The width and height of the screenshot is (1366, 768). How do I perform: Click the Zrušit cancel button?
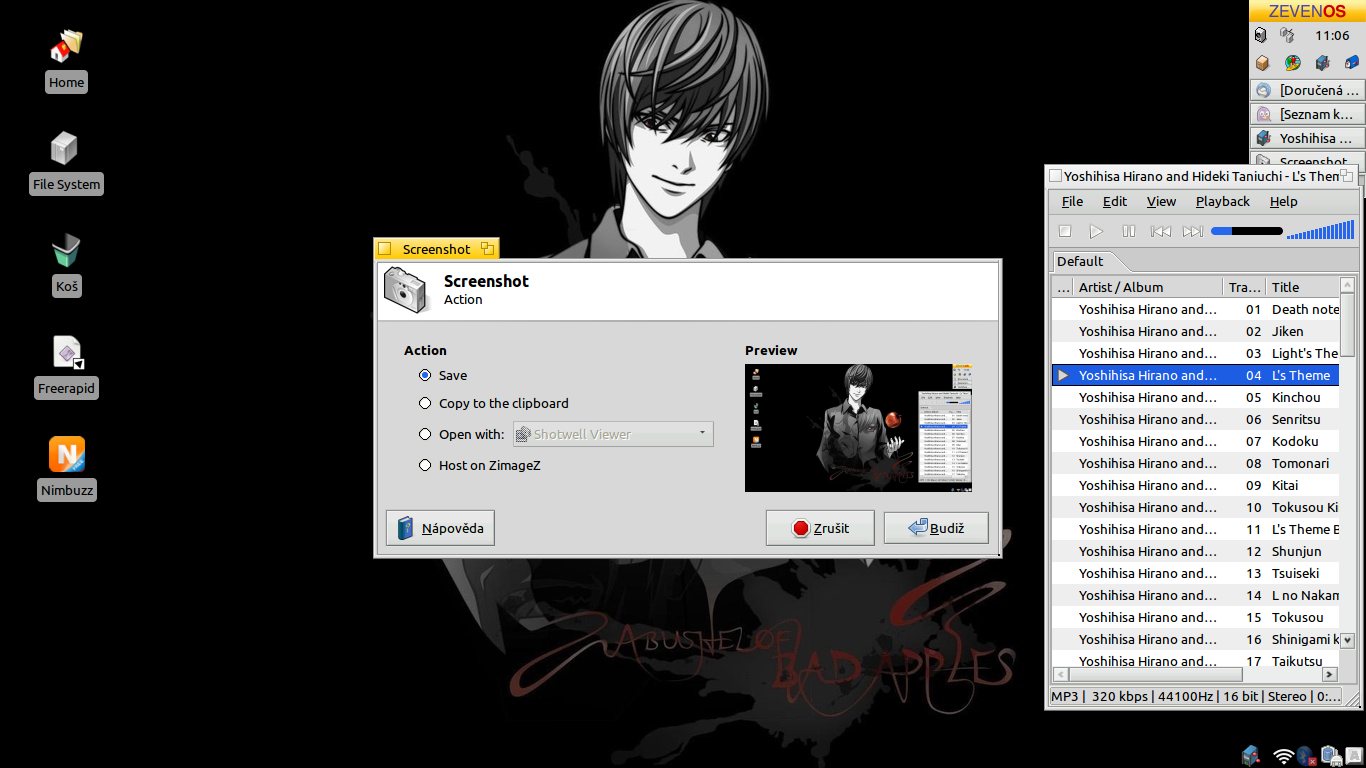pos(820,528)
